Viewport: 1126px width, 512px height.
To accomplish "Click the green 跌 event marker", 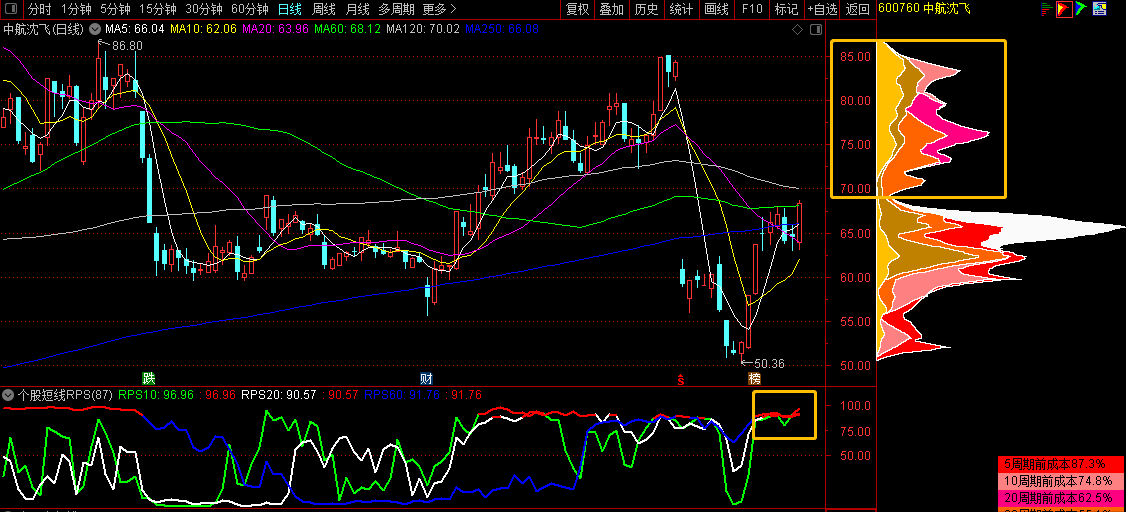I will coord(149,378).
